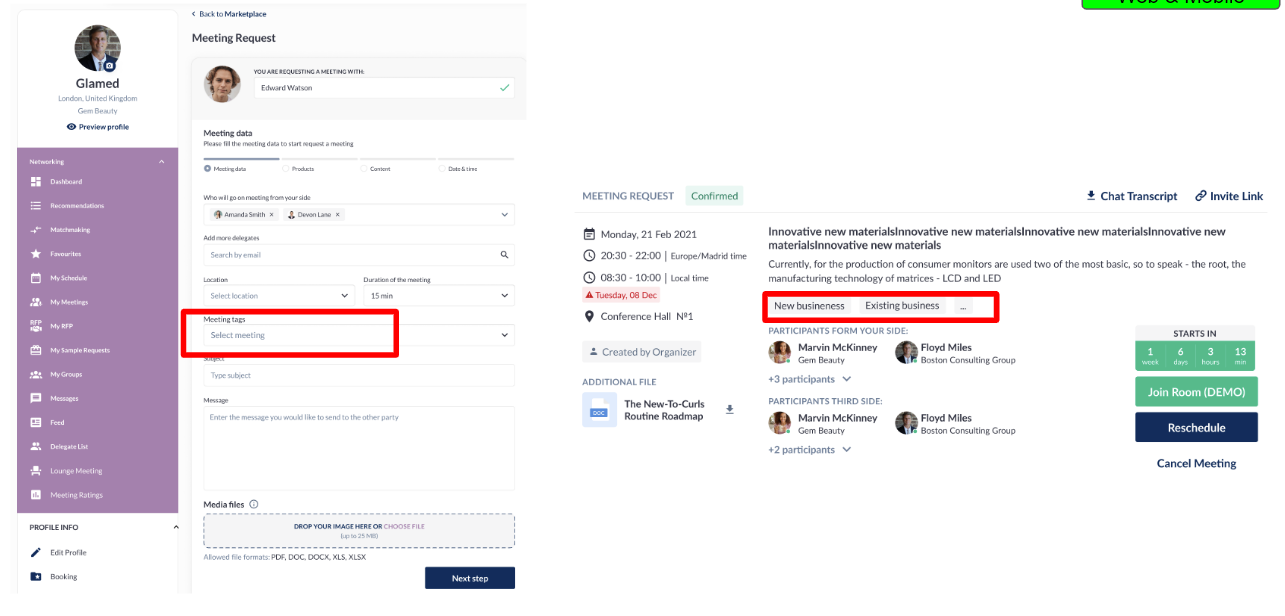The width and height of the screenshot is (1285, 616).
Task: Open Delegate List menu item
Action: click(x=69, y=447)
